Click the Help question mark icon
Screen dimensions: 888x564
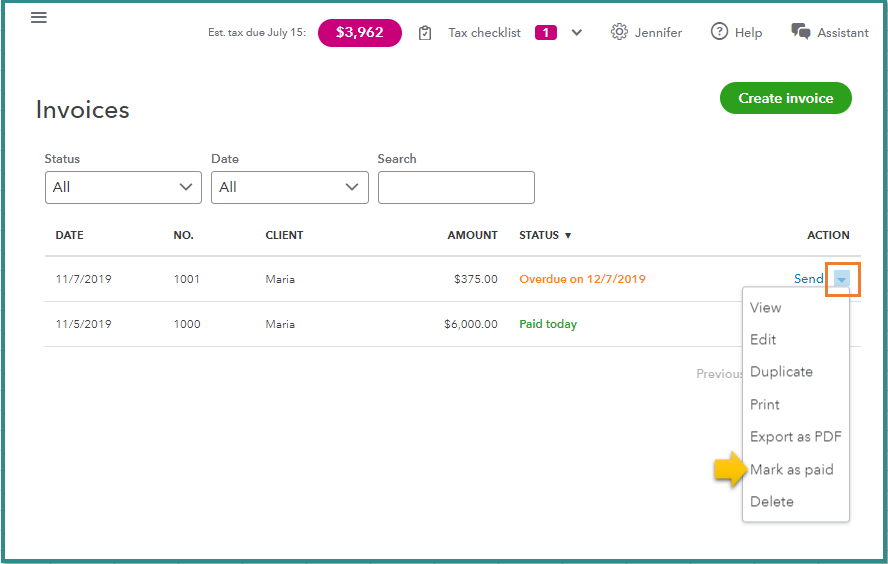pos(719,32)
